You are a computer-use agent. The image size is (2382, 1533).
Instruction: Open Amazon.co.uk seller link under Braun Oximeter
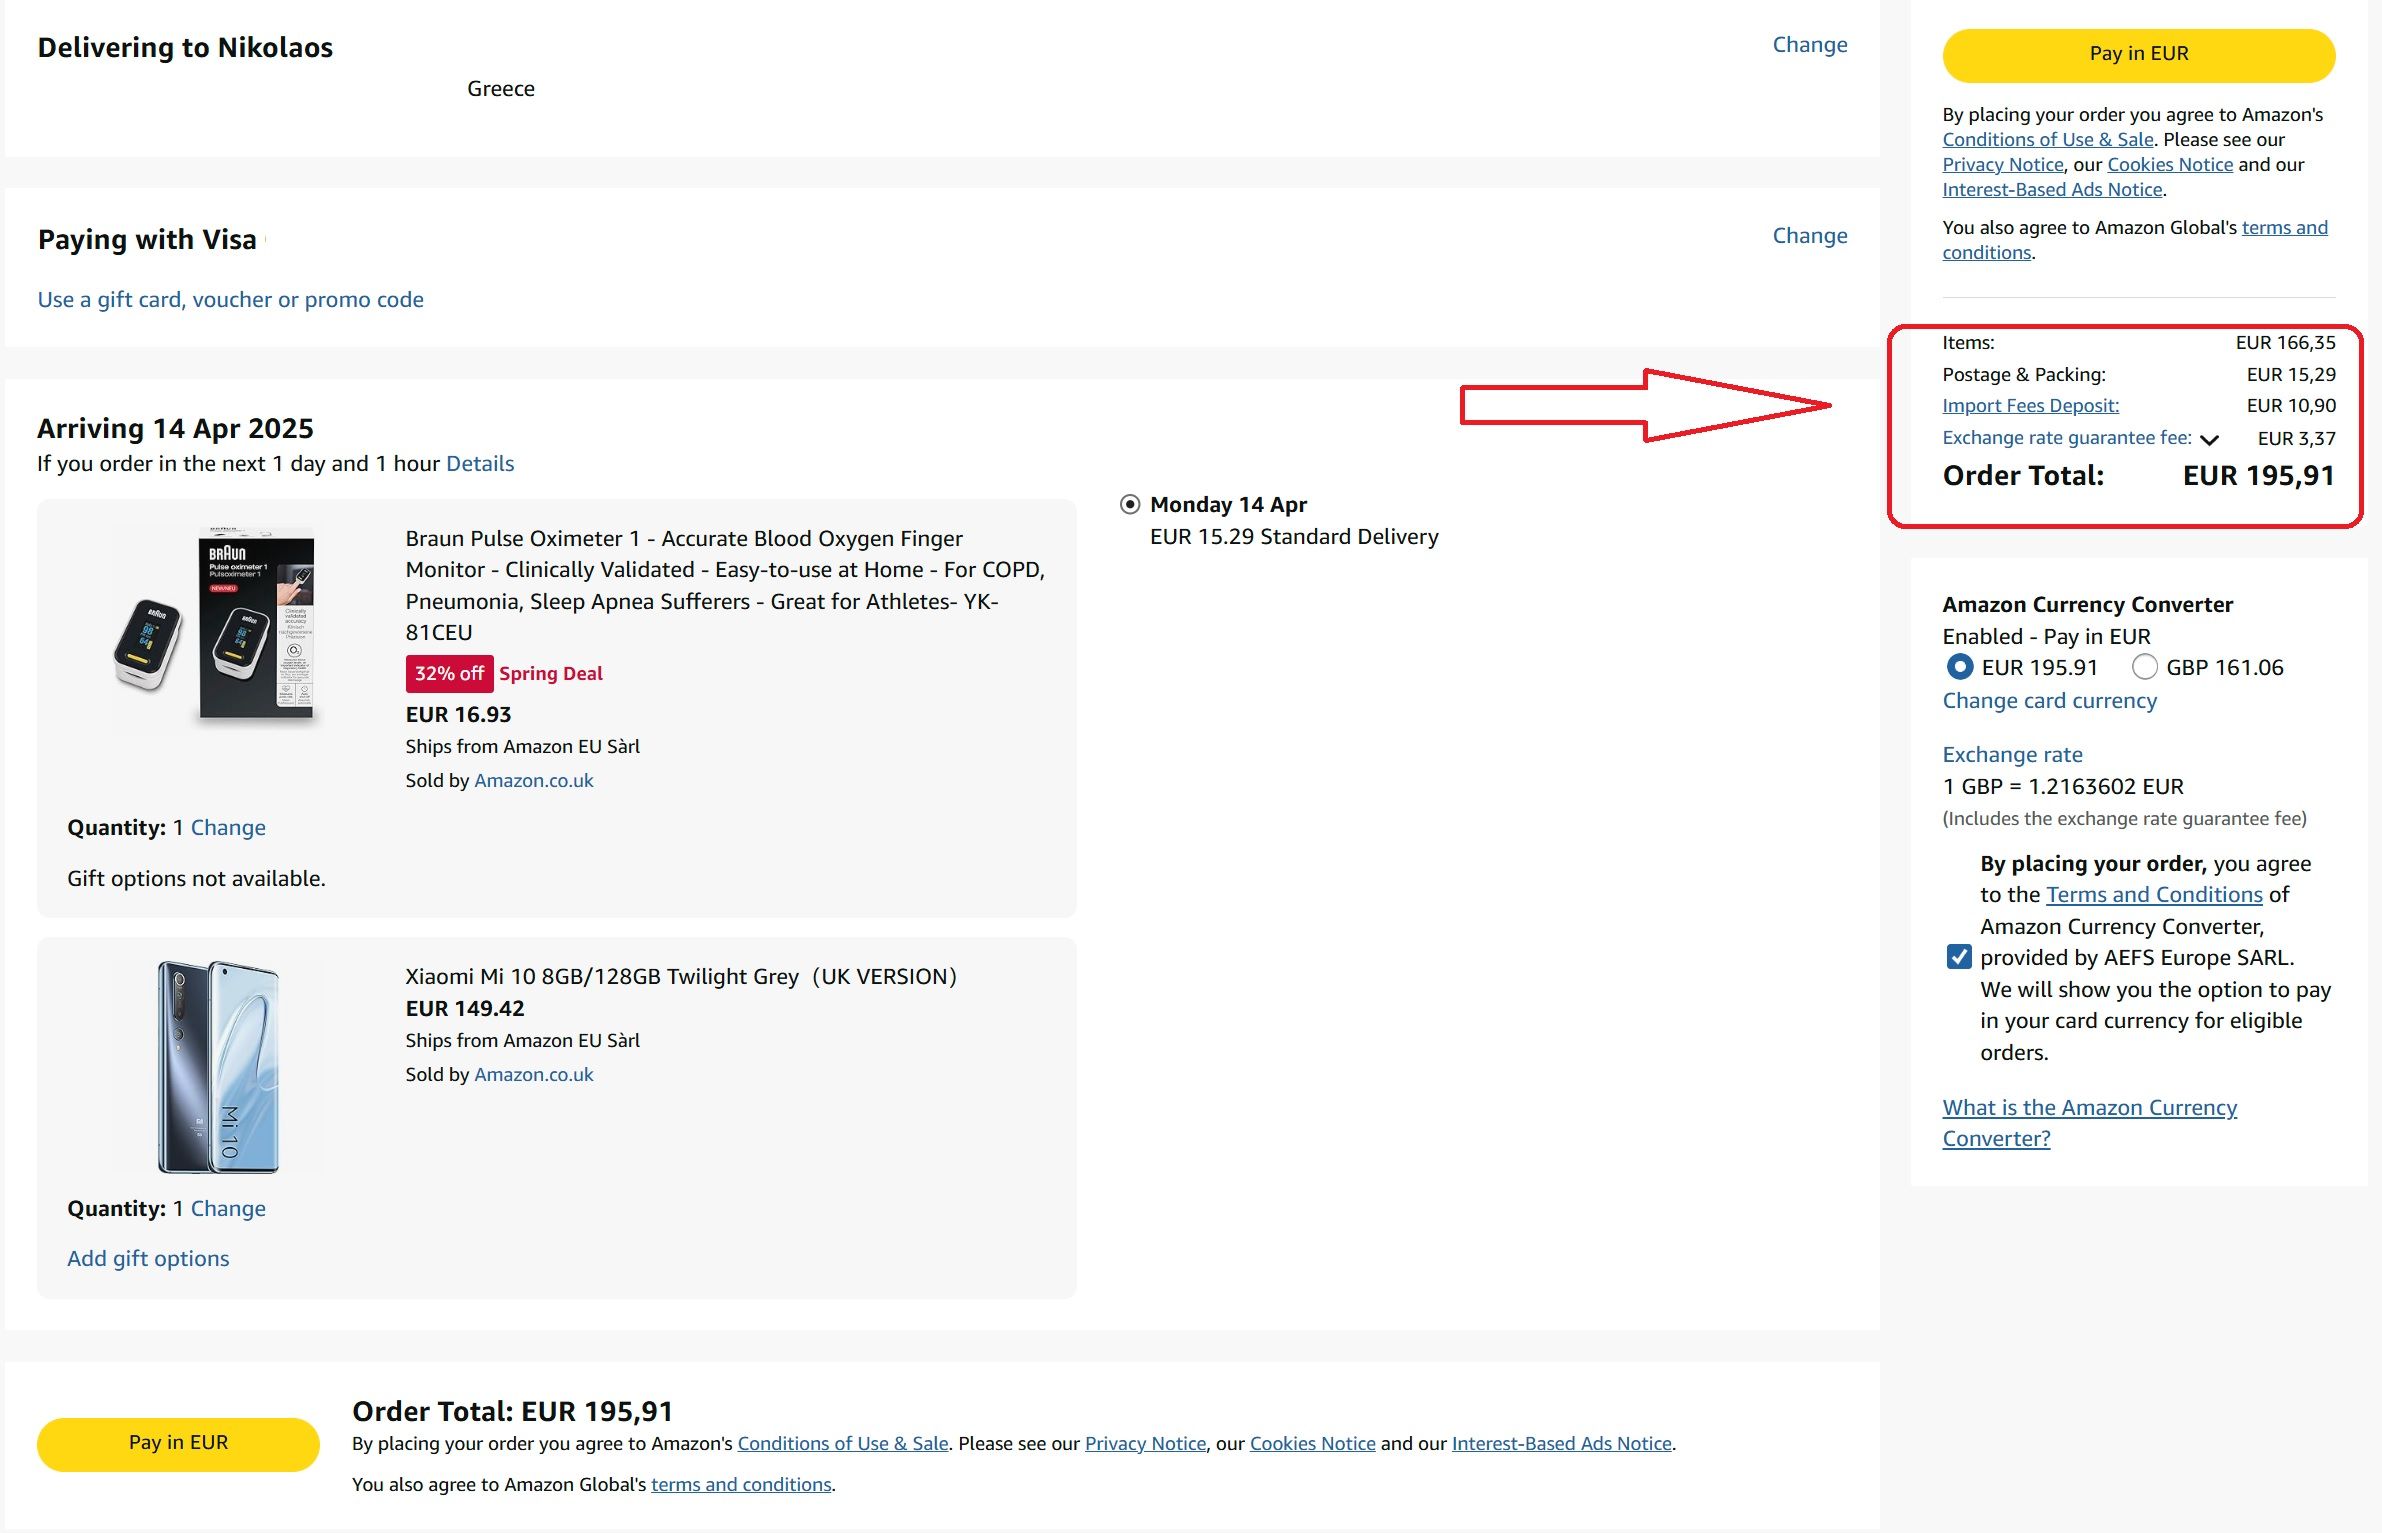pyautogui.click(x=533, y=781)
